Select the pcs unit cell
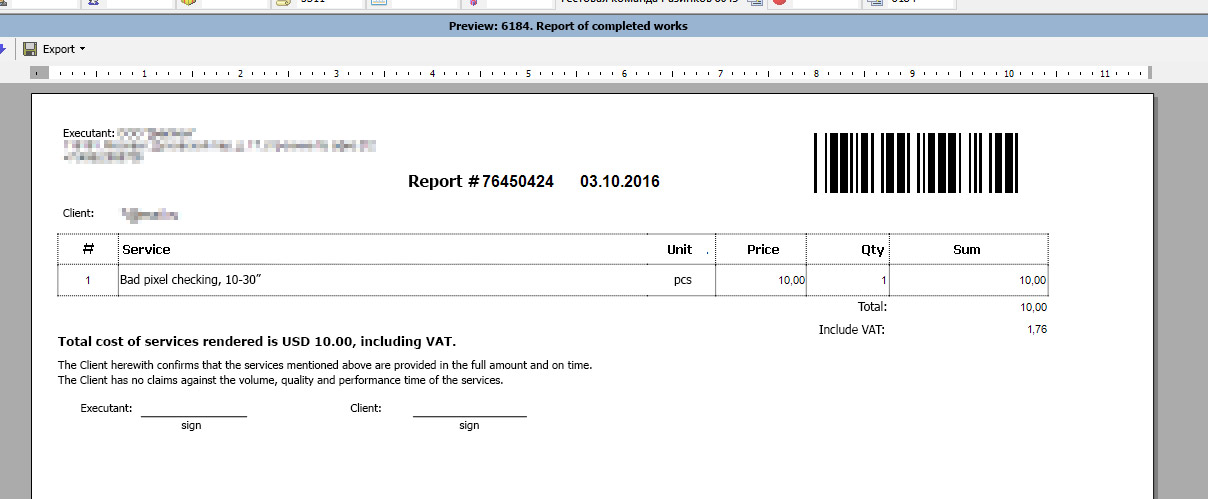The image size is (1208, 499). tap(682, 280)
